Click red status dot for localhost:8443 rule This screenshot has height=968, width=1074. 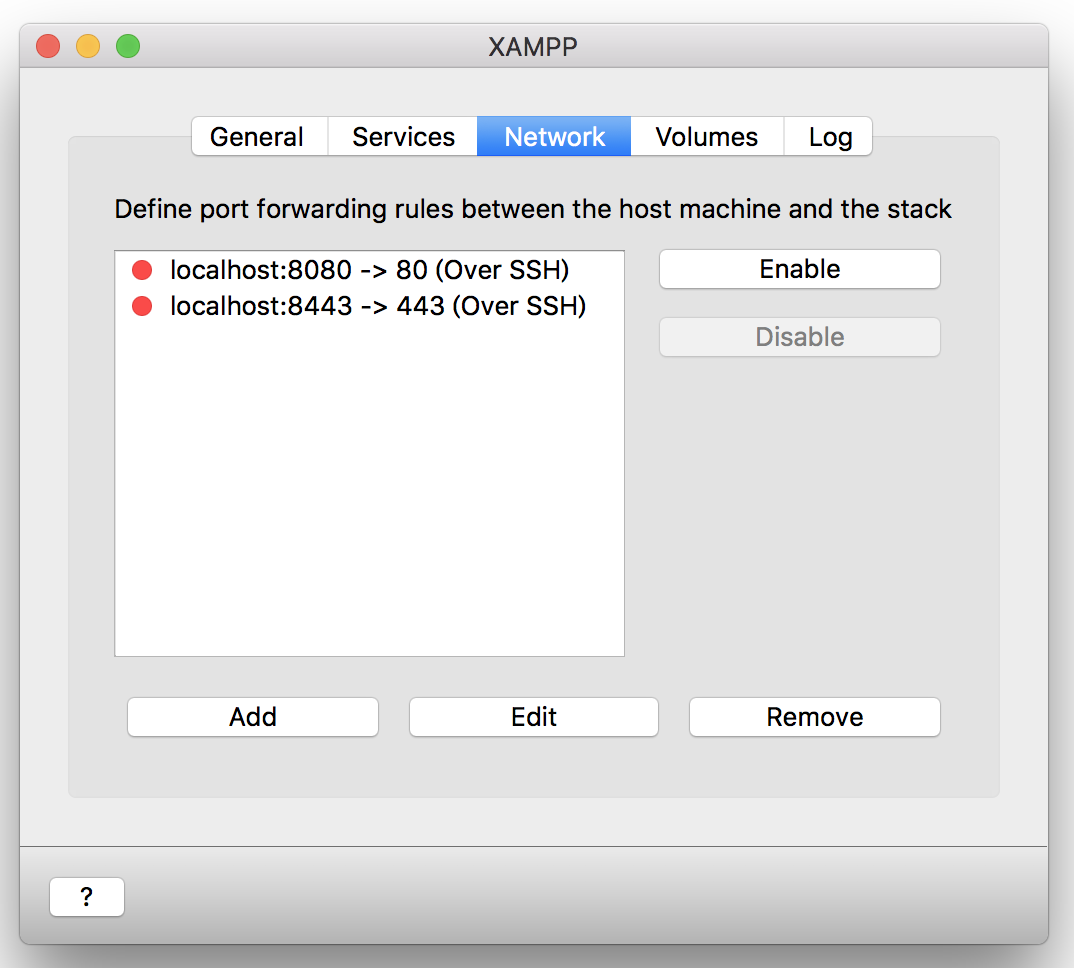pyautogui.click(x=142, y=306)
